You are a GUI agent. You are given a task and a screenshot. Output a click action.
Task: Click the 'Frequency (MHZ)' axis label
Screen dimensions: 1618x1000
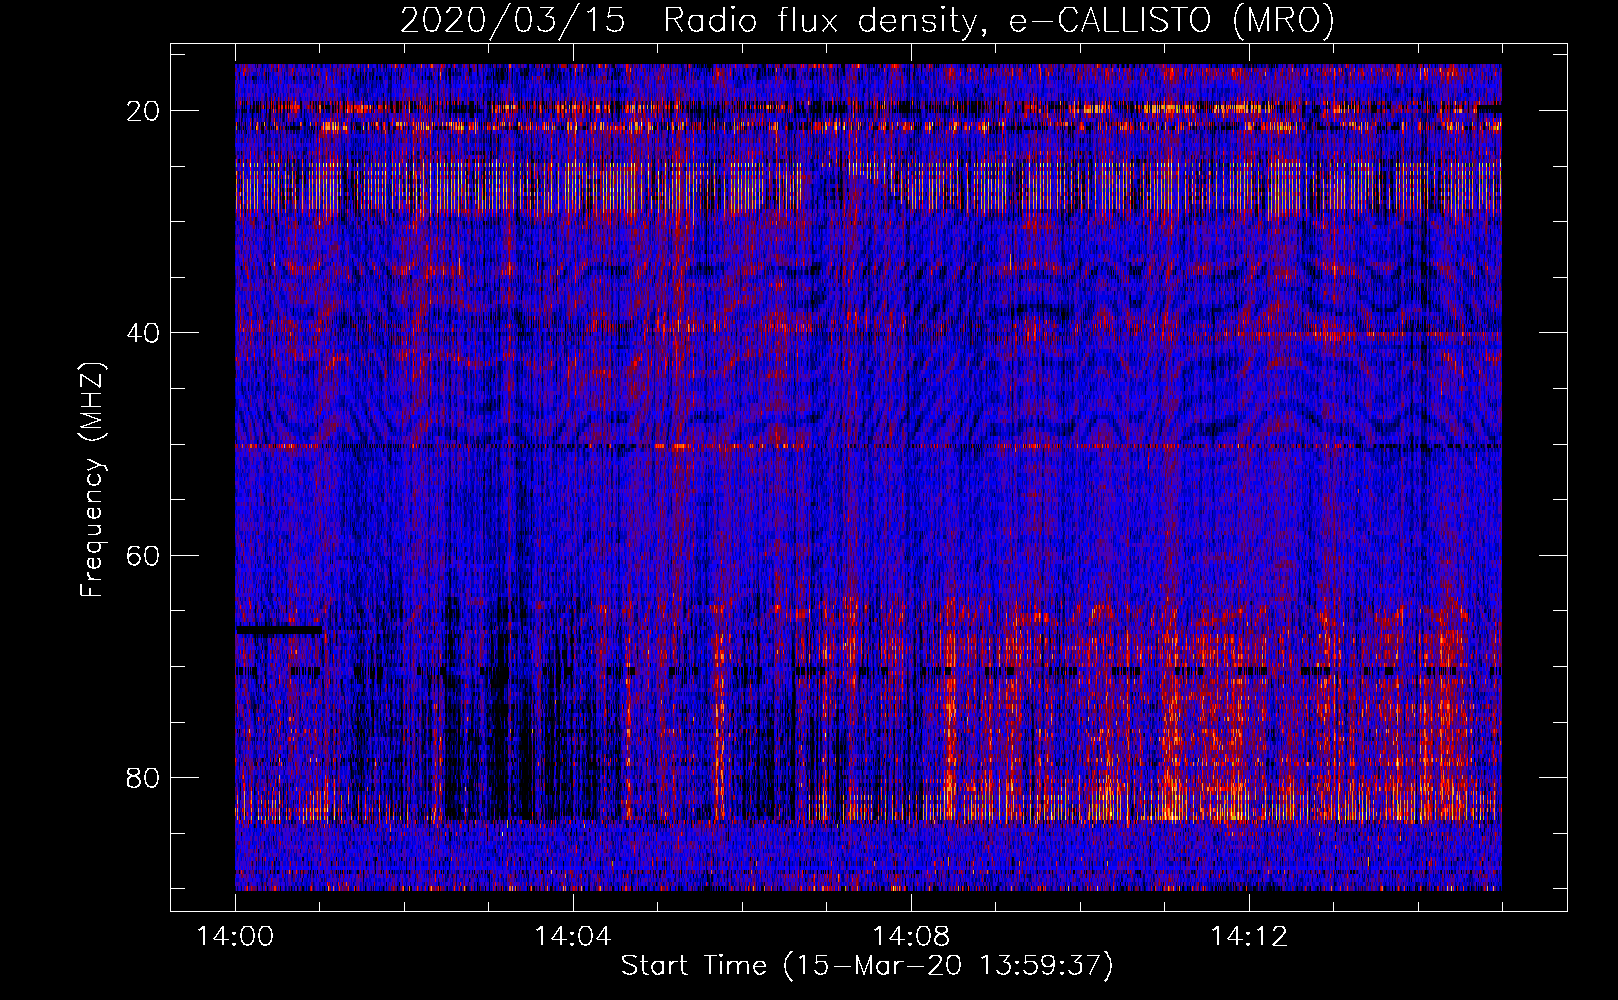[x=92, y=480]
